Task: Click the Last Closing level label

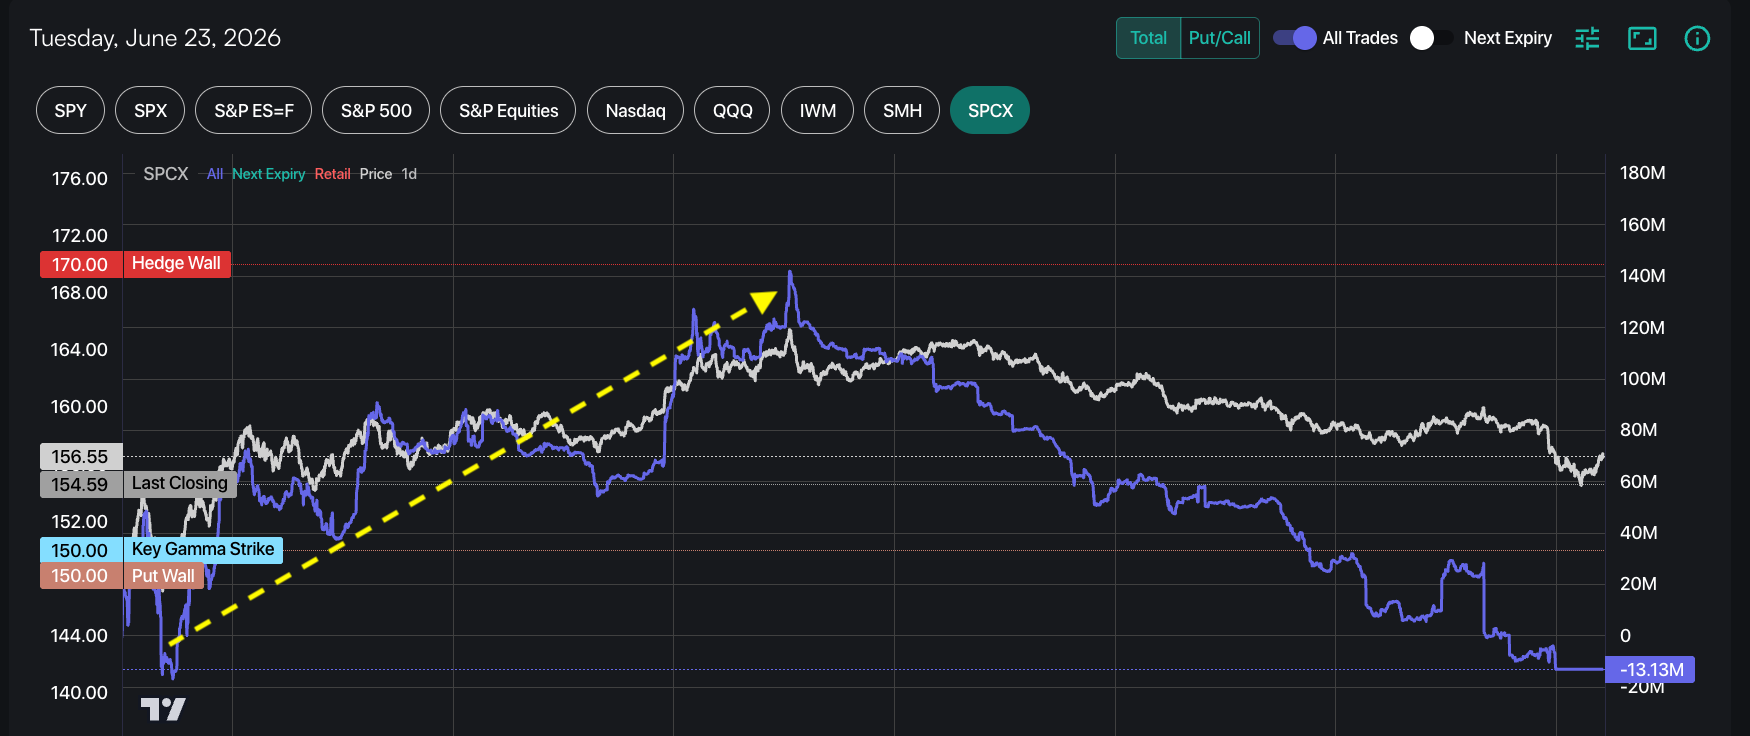Action: [180, 484]
